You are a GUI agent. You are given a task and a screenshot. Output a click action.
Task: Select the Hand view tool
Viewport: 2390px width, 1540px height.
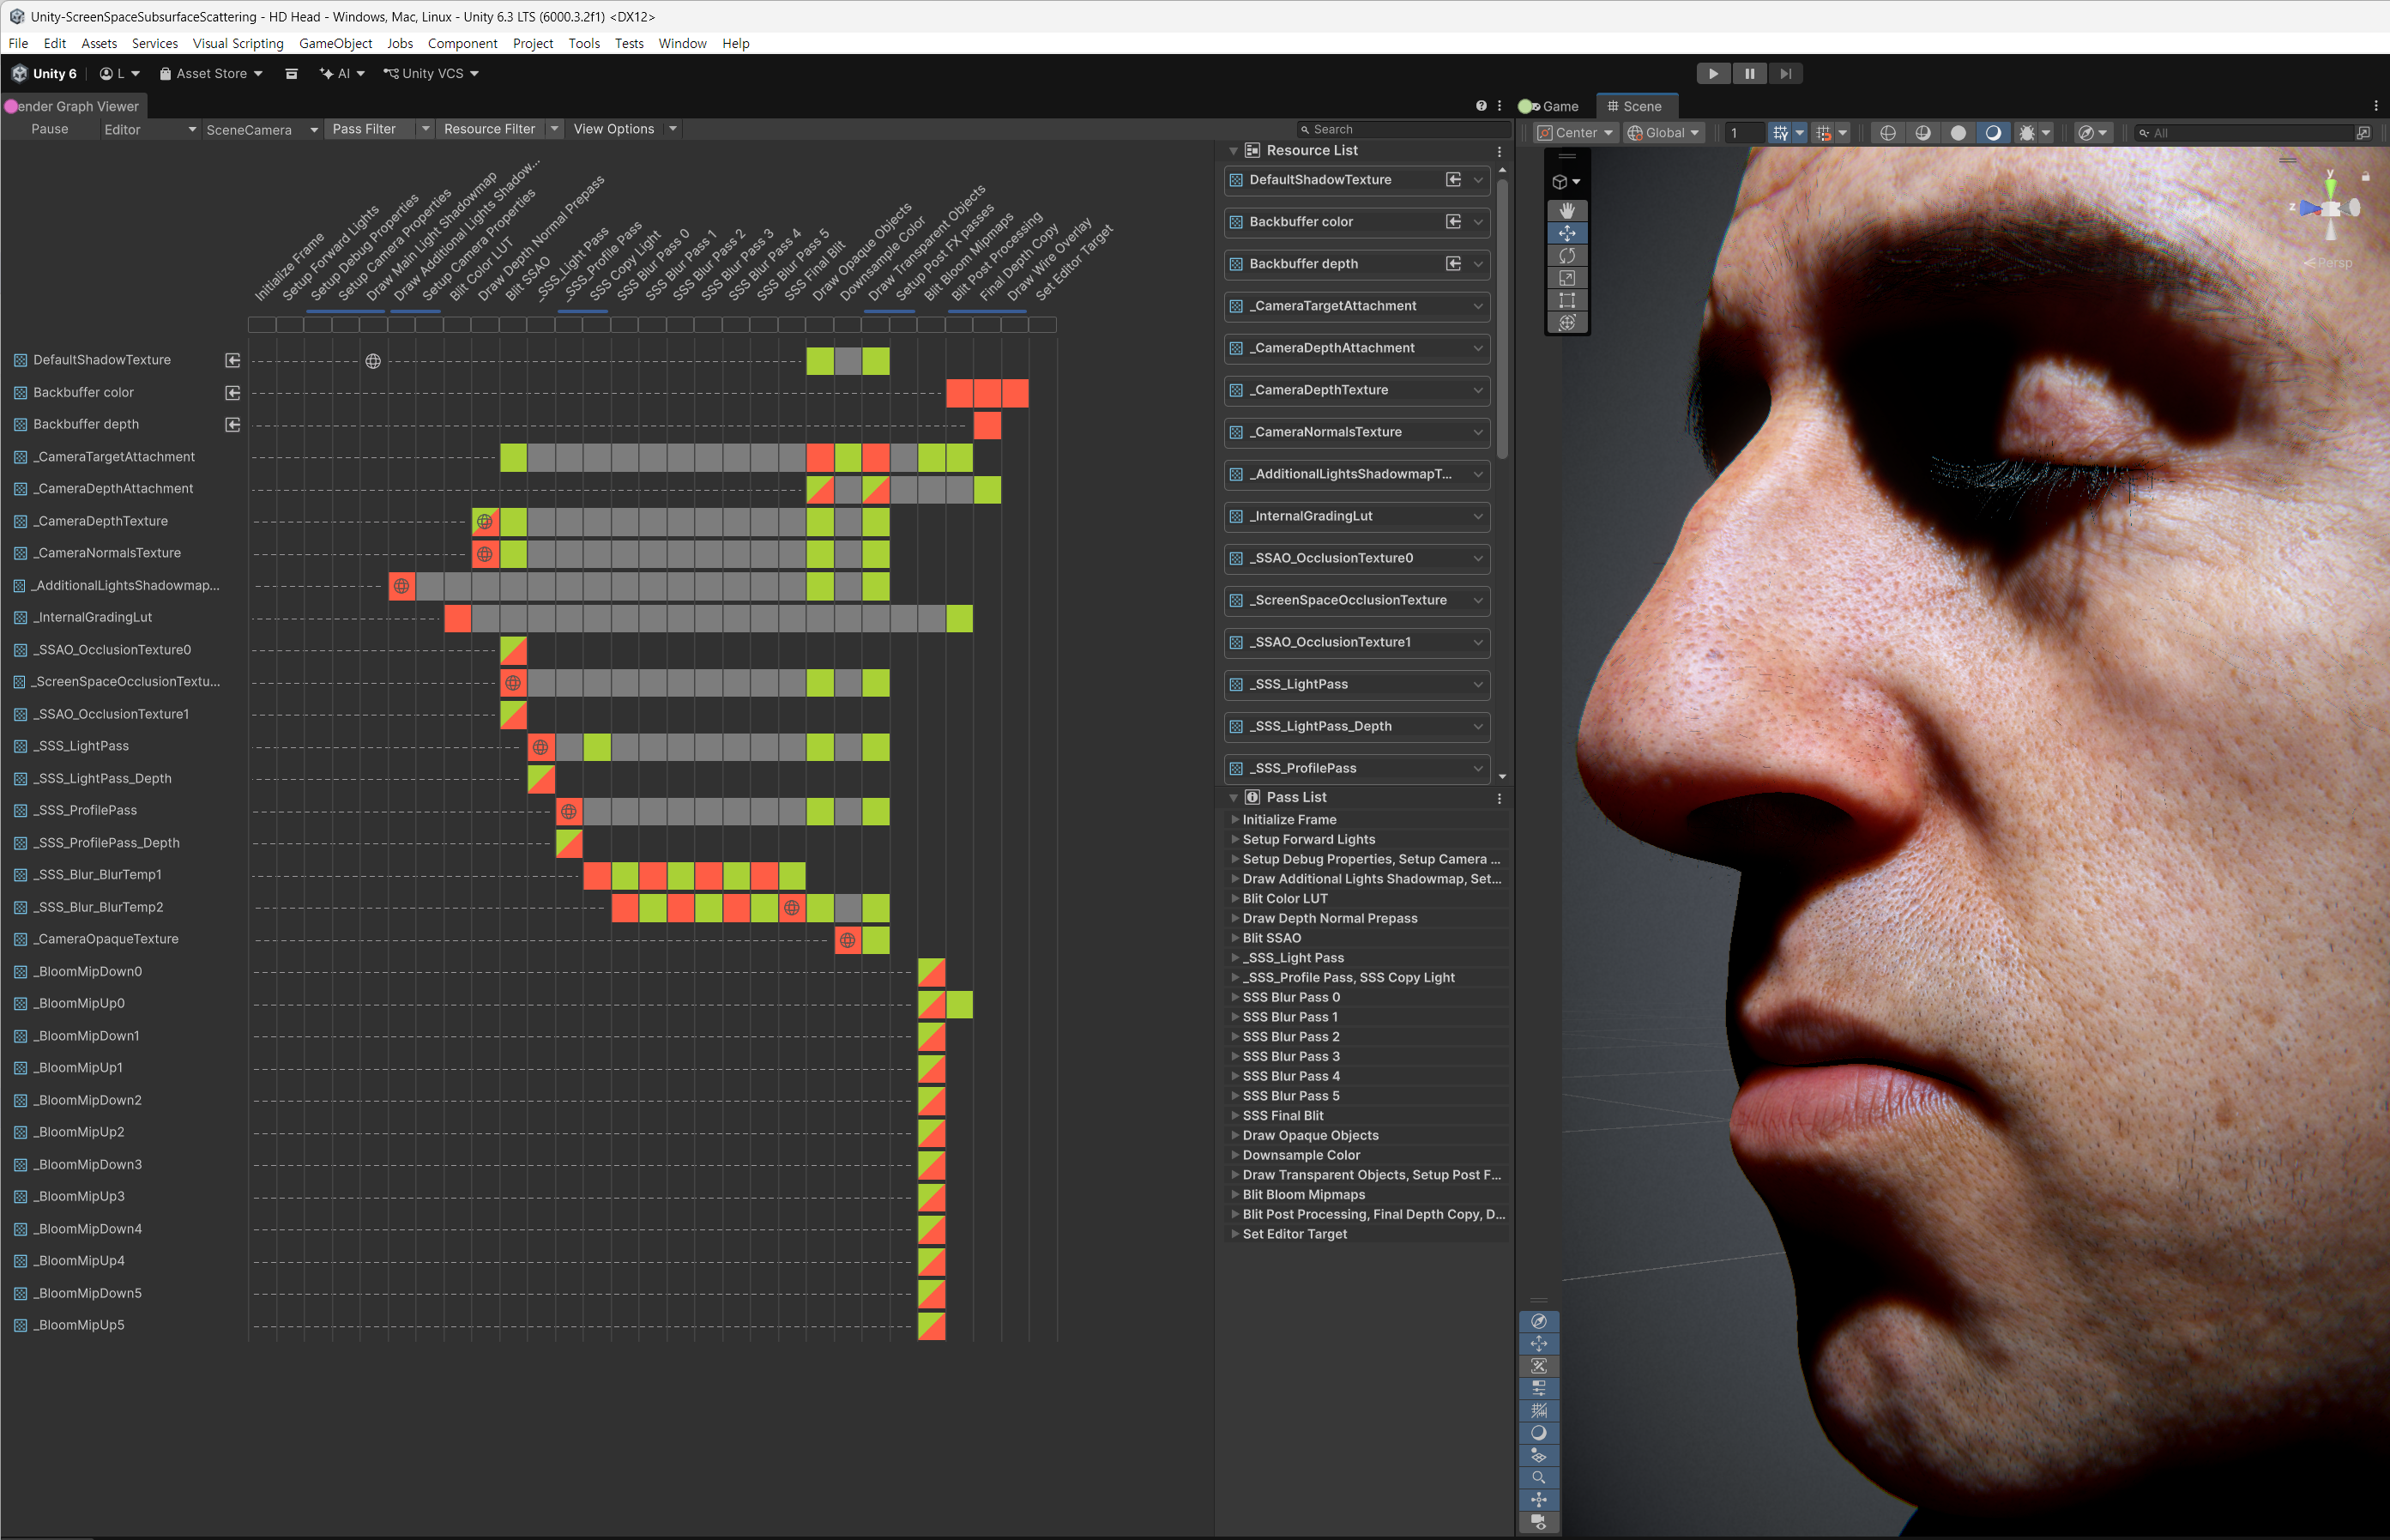click(x=1566, y=211)
